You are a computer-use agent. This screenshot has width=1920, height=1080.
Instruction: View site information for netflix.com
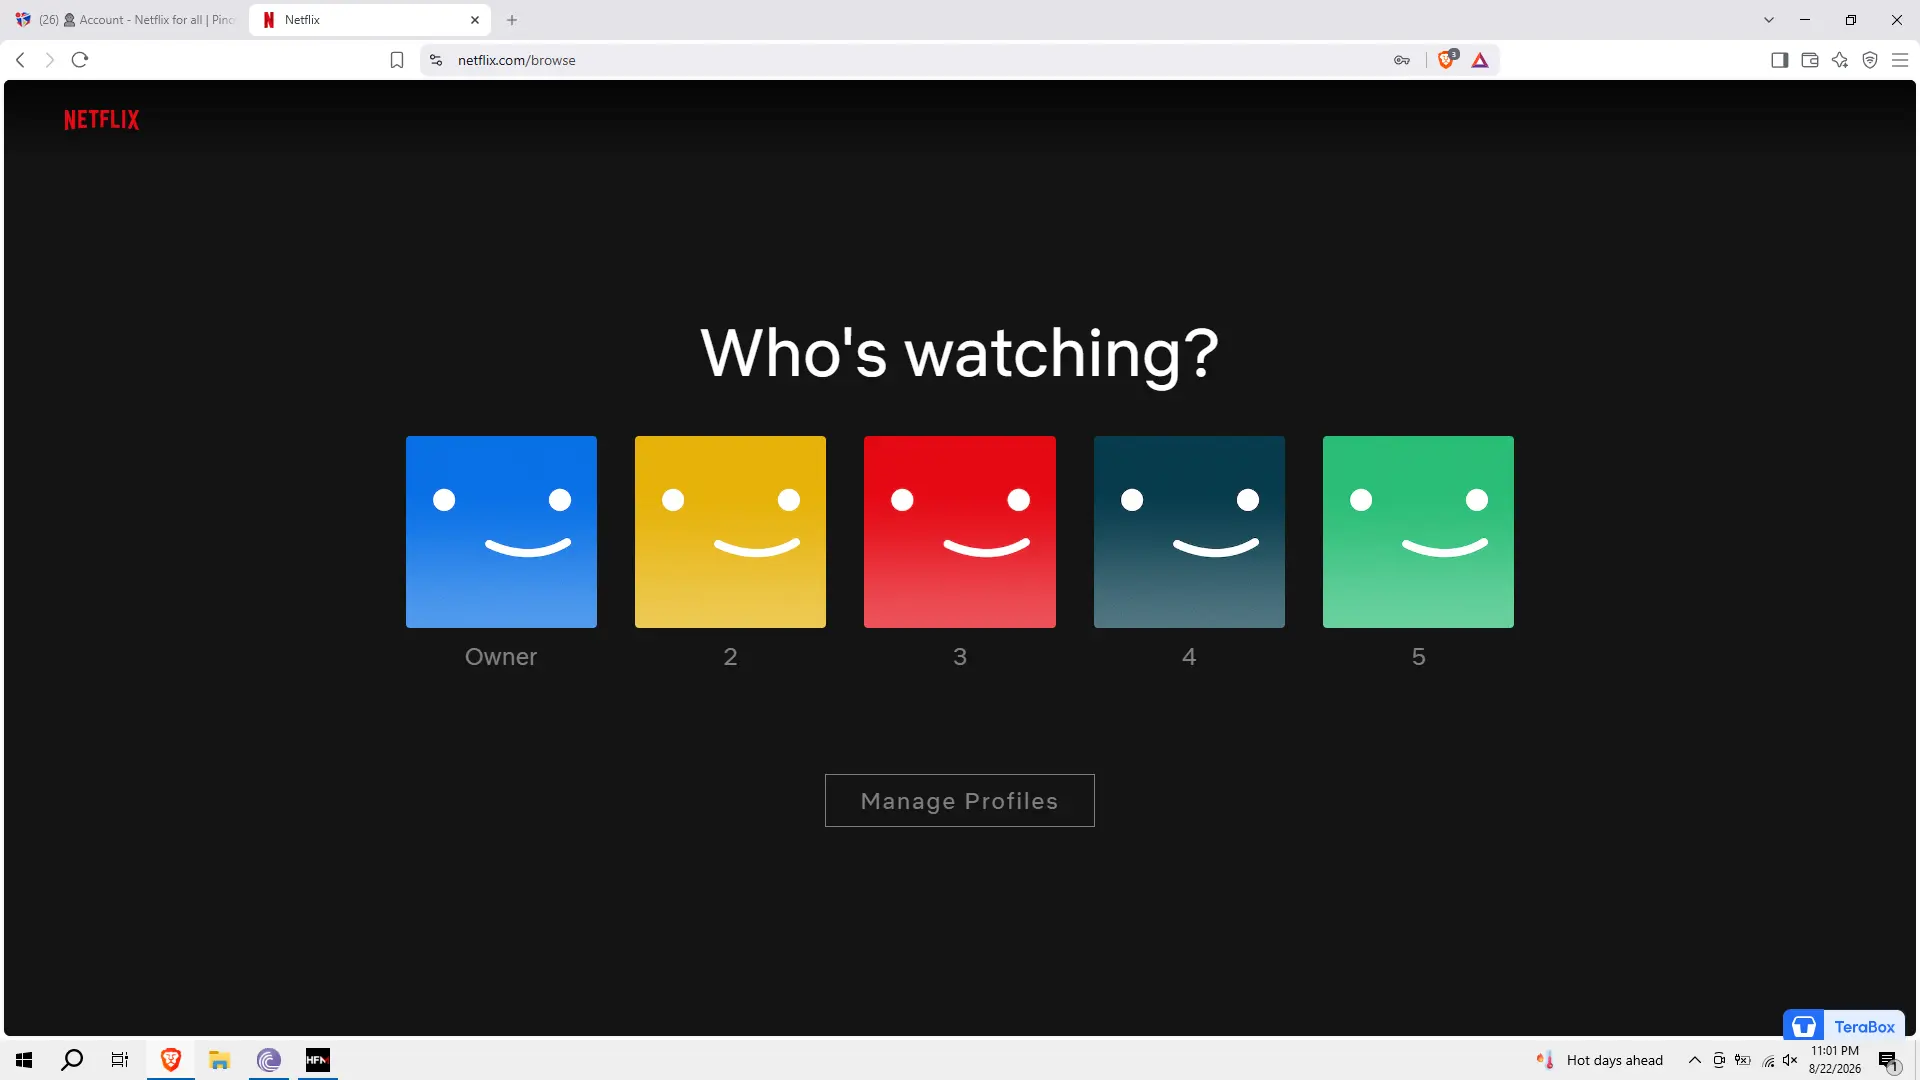click(436, 60)
